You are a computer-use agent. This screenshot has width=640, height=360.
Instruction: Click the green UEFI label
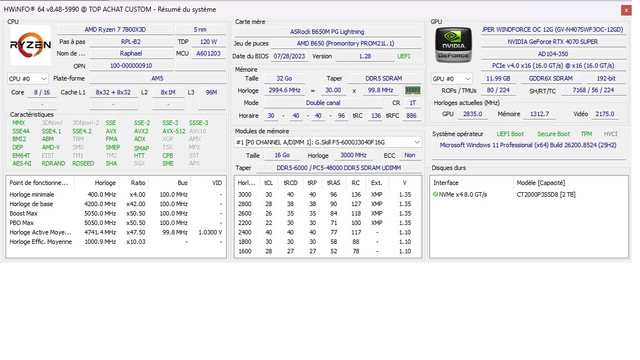point(404,56)
